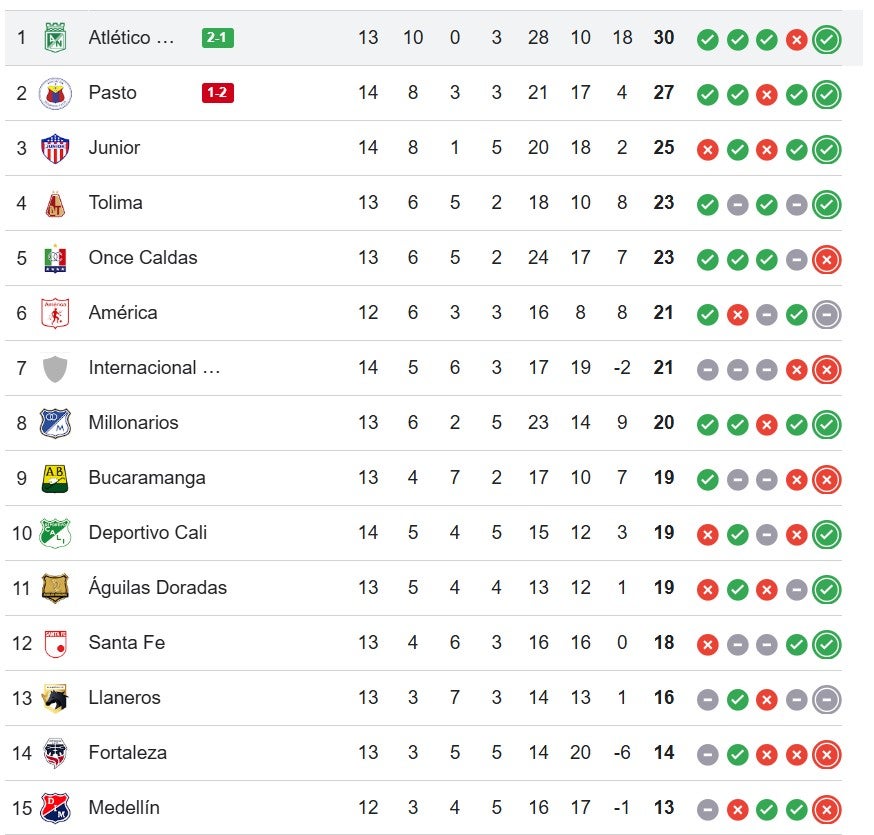Click the Internacional placeholder shield crest
874x835 pixels.
(55, 368)
